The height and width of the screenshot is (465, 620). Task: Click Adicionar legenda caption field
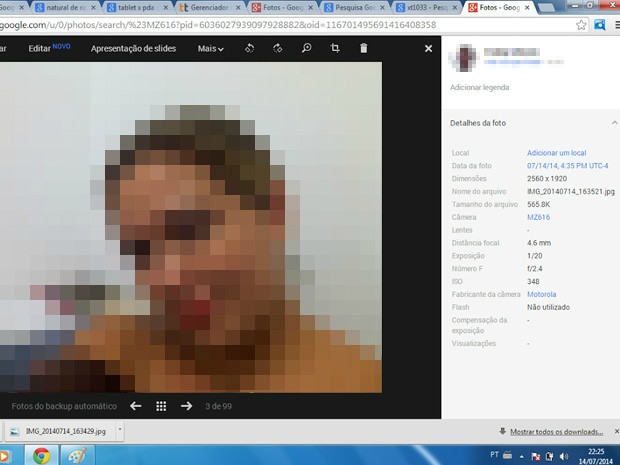tap(479, 87)
